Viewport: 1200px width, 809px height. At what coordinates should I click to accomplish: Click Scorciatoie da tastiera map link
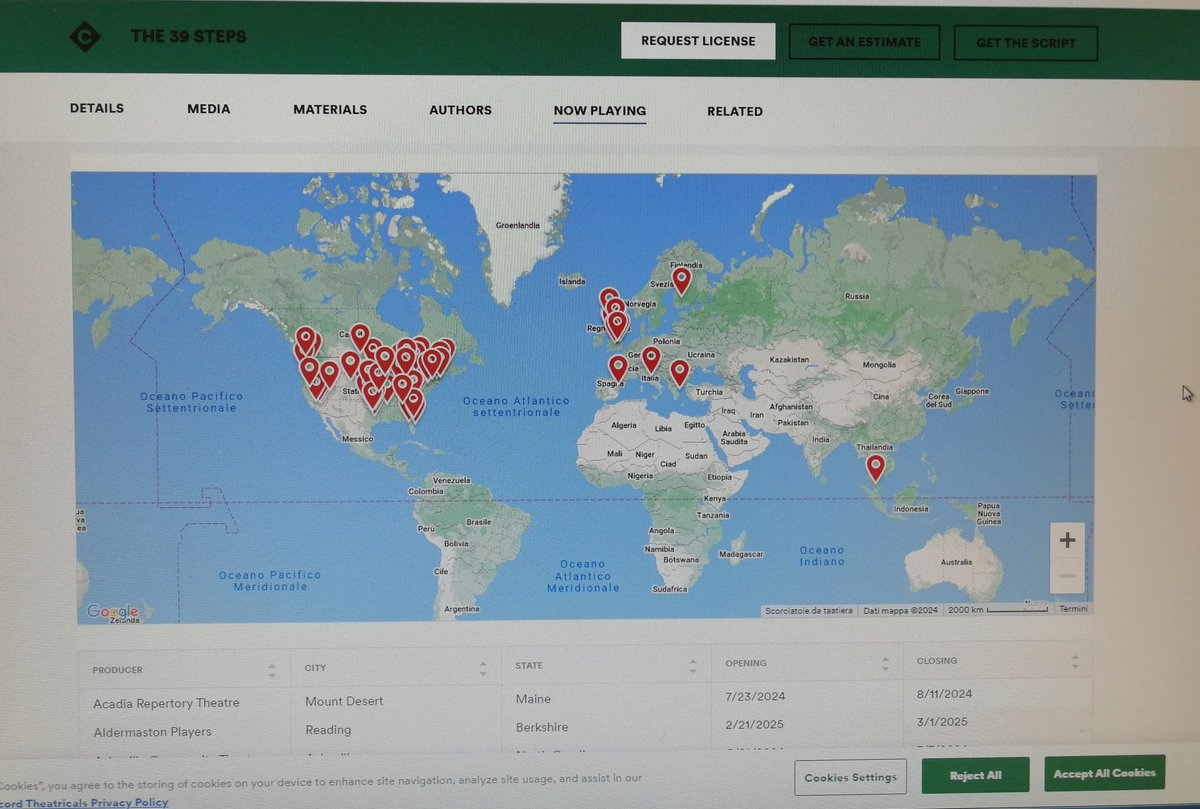point(808,610)
